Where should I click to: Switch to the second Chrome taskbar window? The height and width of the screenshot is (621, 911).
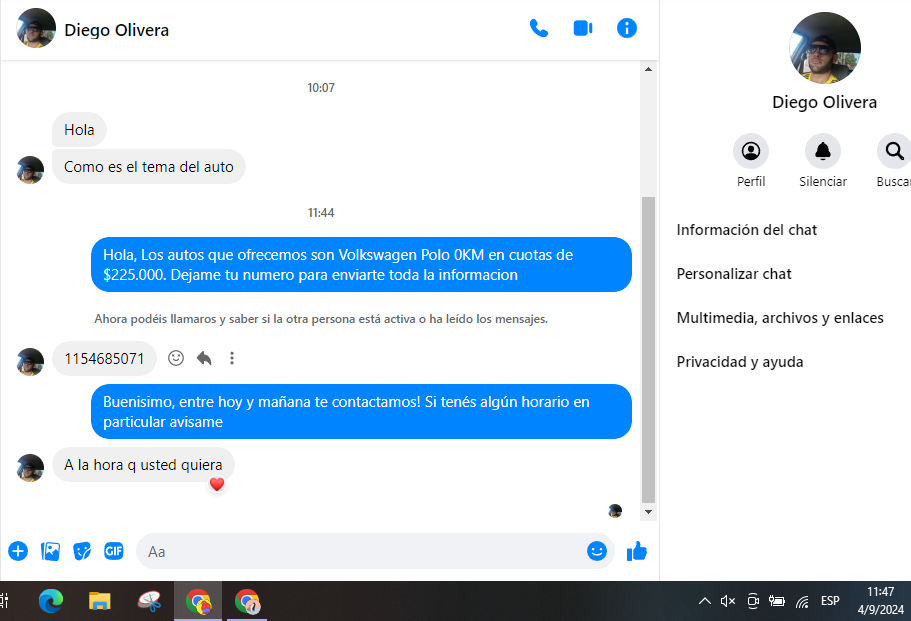click(x=247, y=601)
